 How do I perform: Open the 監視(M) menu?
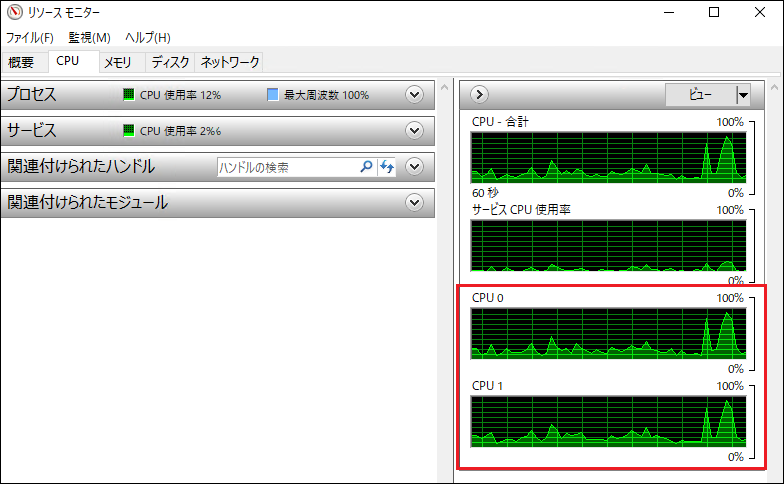89,38
